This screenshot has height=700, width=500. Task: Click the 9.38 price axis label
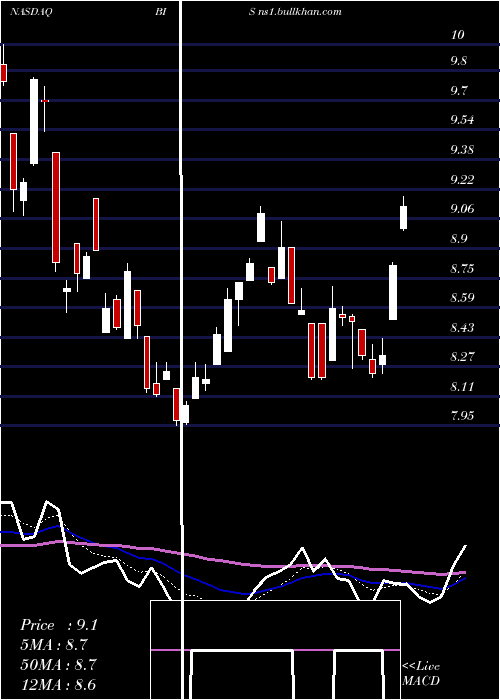click(x=462, y=150)
